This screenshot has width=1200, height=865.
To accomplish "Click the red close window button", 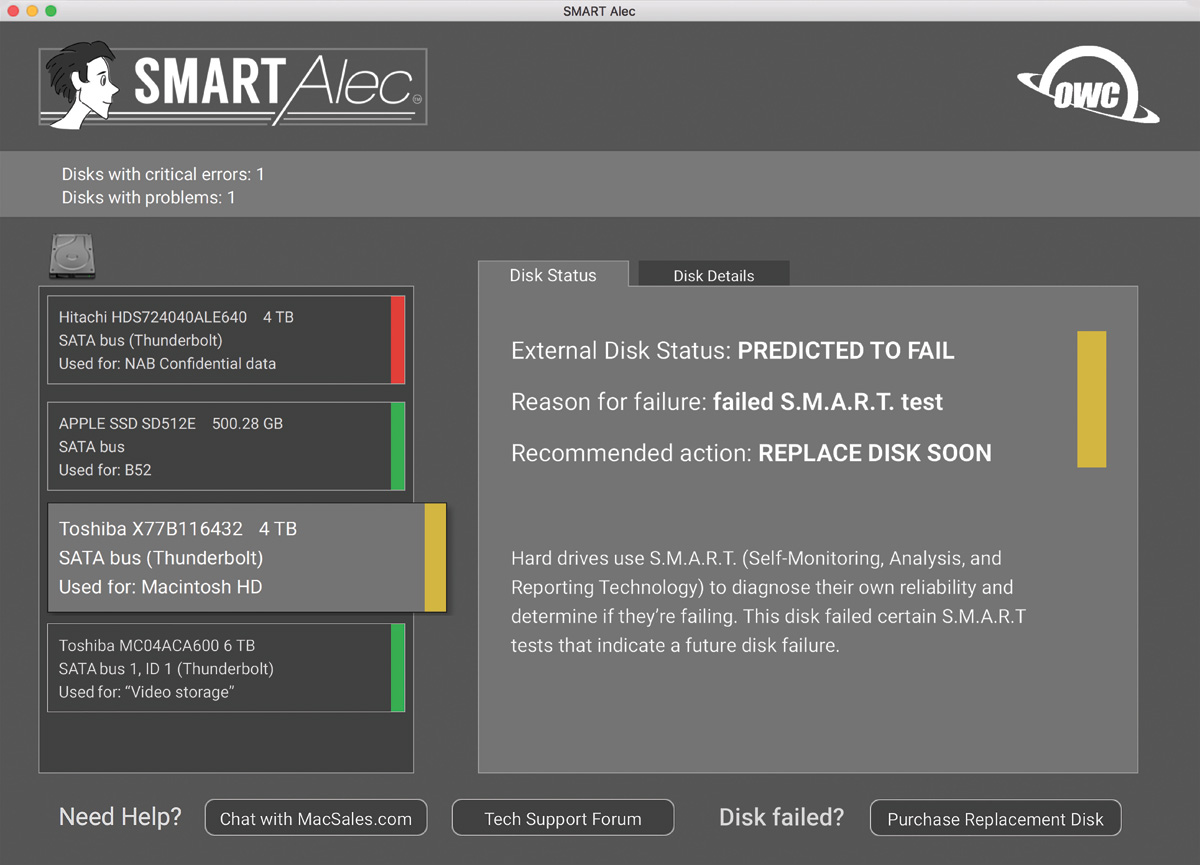I will (13, 11).
